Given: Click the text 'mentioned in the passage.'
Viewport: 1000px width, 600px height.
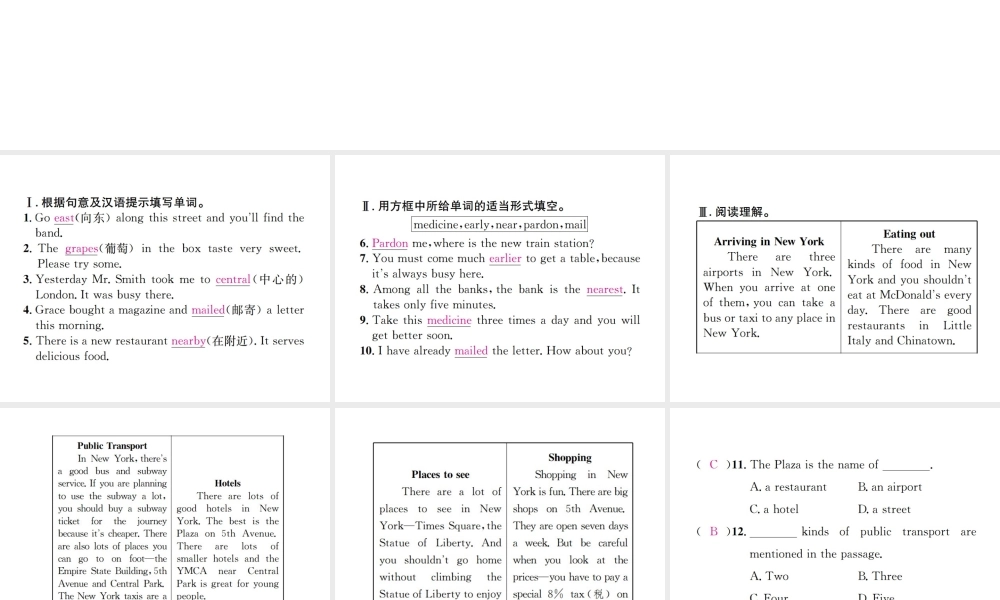Looking at the screenshot, I should pos(816,554).
